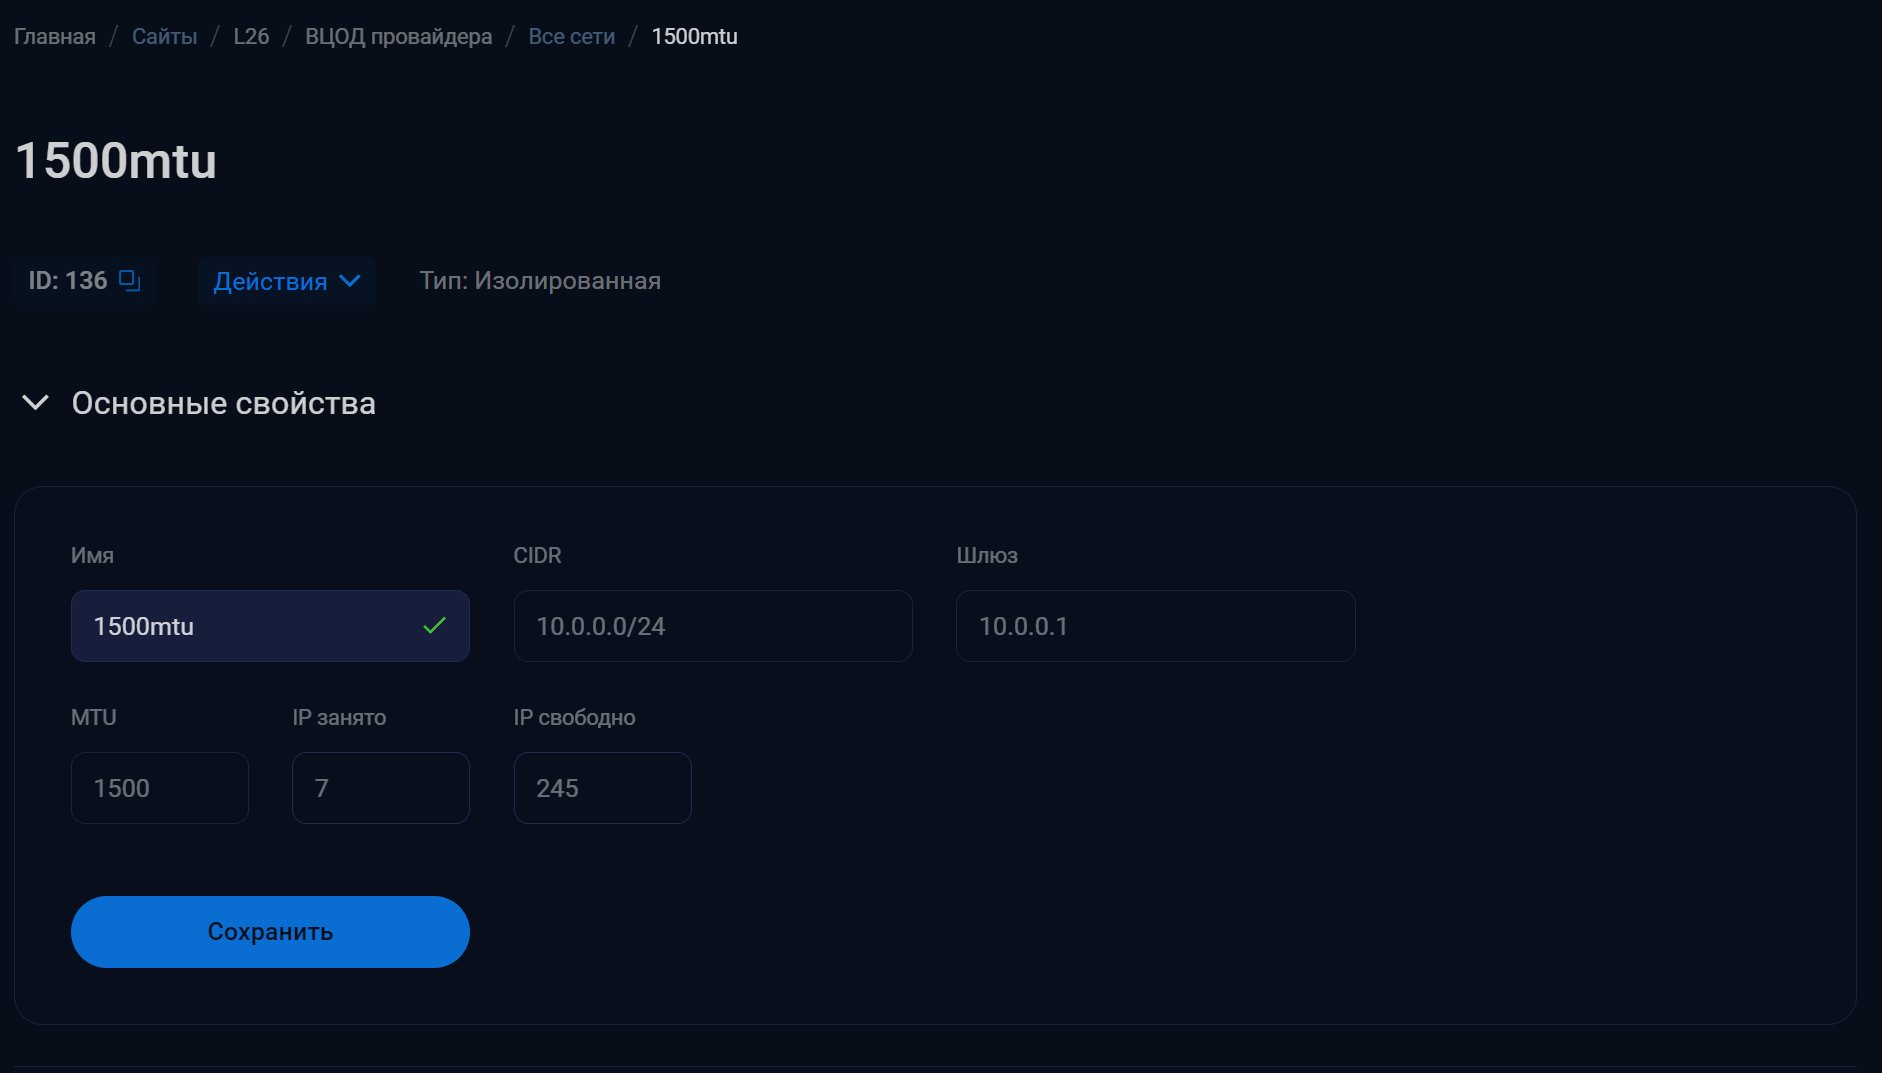The width and height of the screenshot is (1882, 1073).
Task: Focus the Имя input containing 1500mtu
Action: (x=250, y=626)
